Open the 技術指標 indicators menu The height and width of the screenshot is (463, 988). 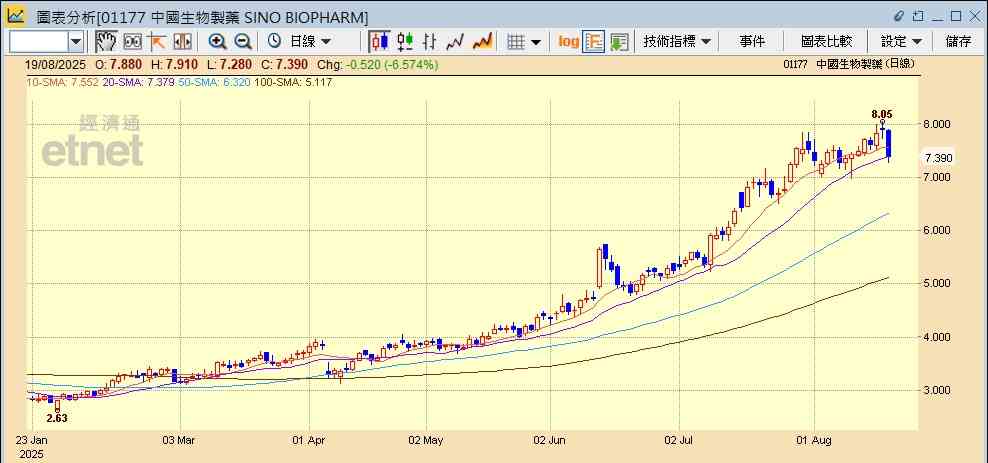[677, 42]
